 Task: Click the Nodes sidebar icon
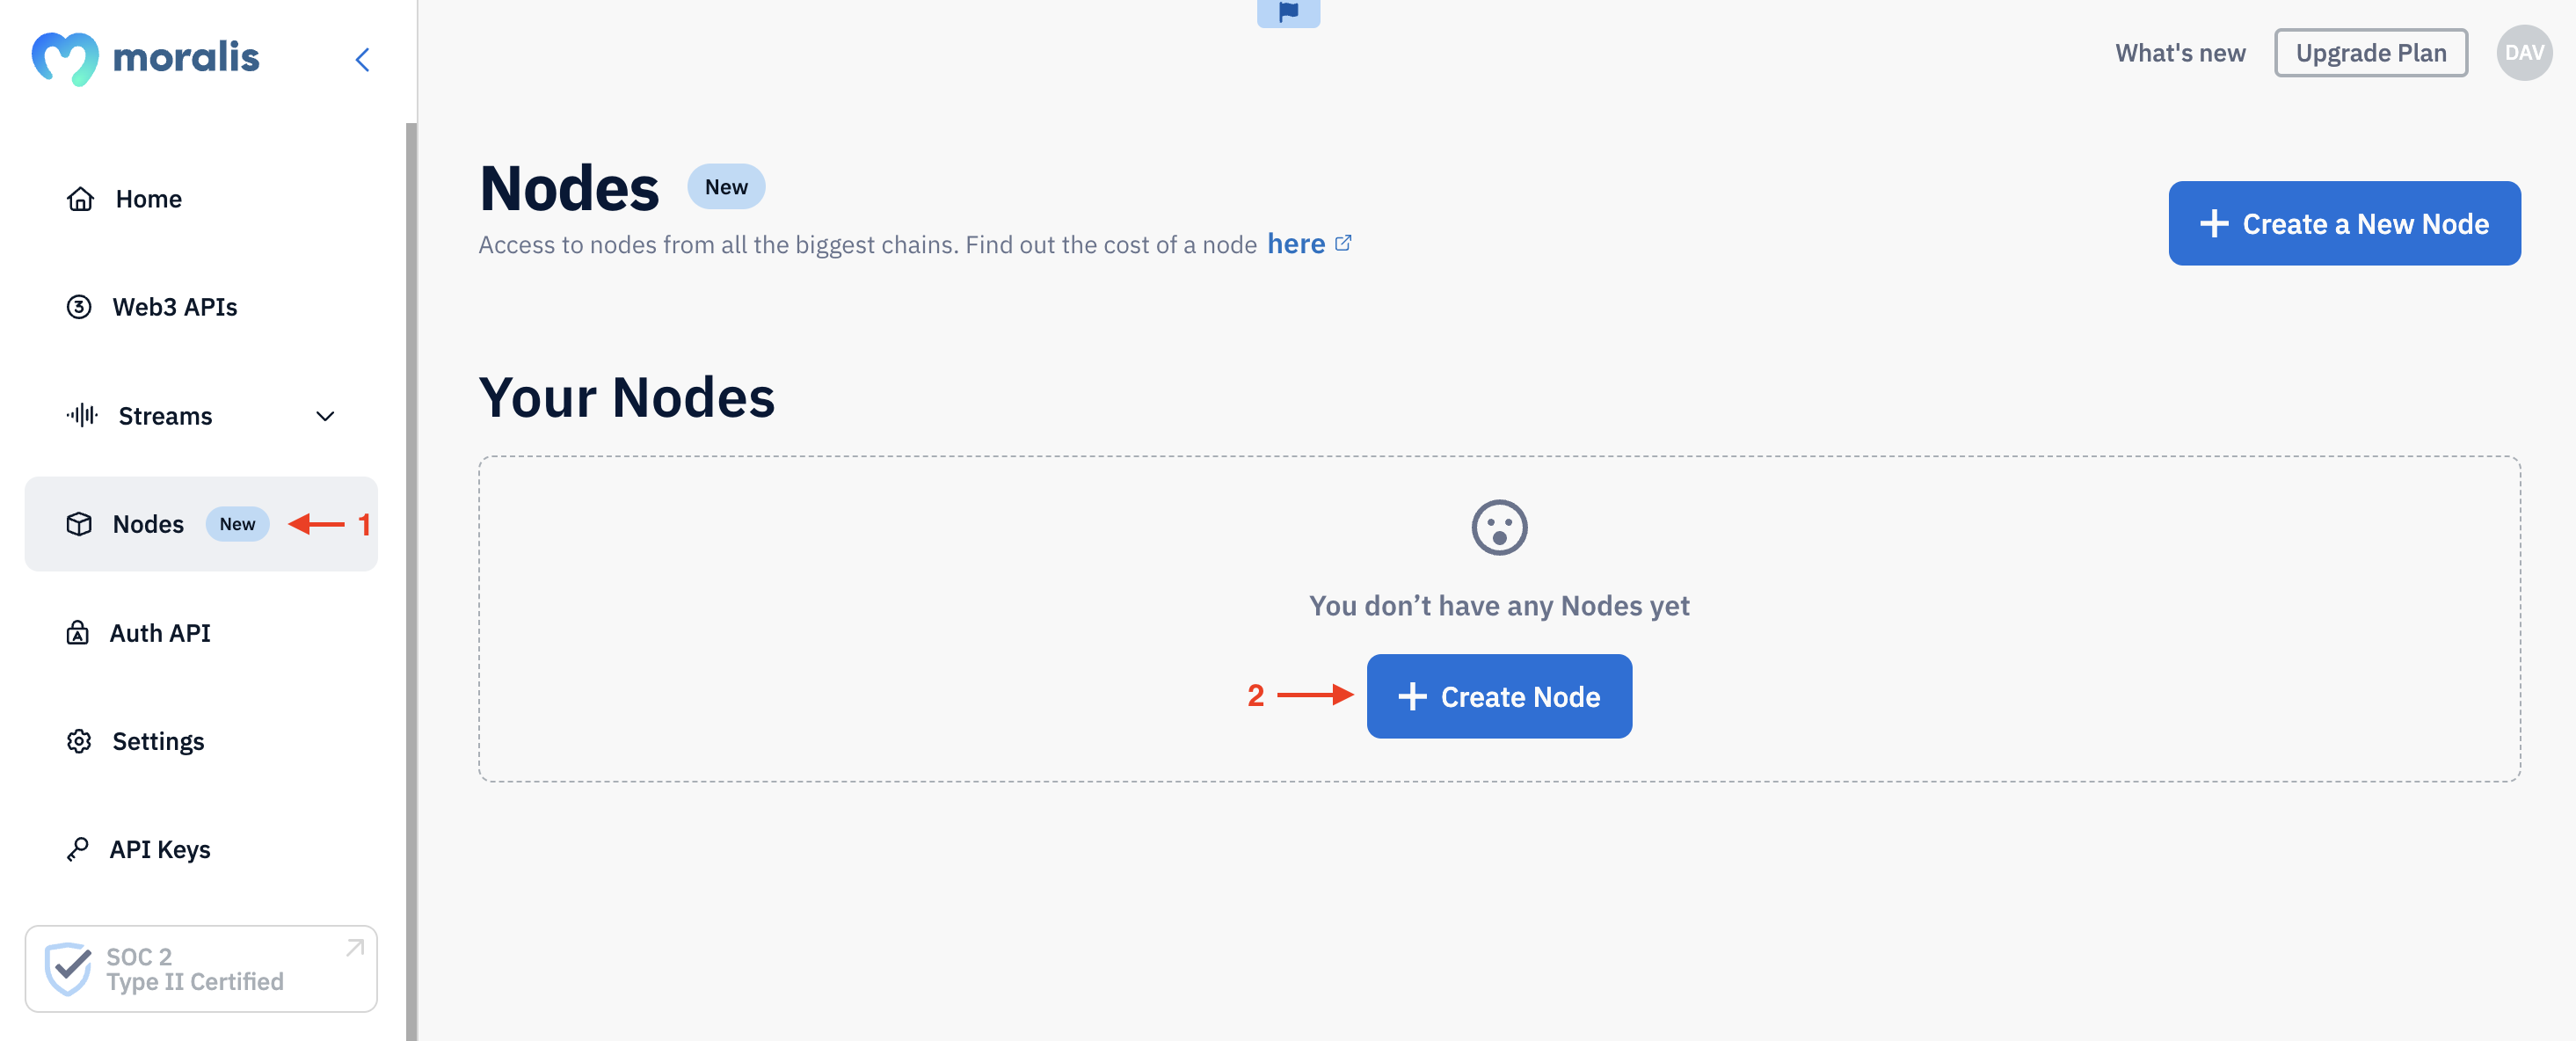77,522
